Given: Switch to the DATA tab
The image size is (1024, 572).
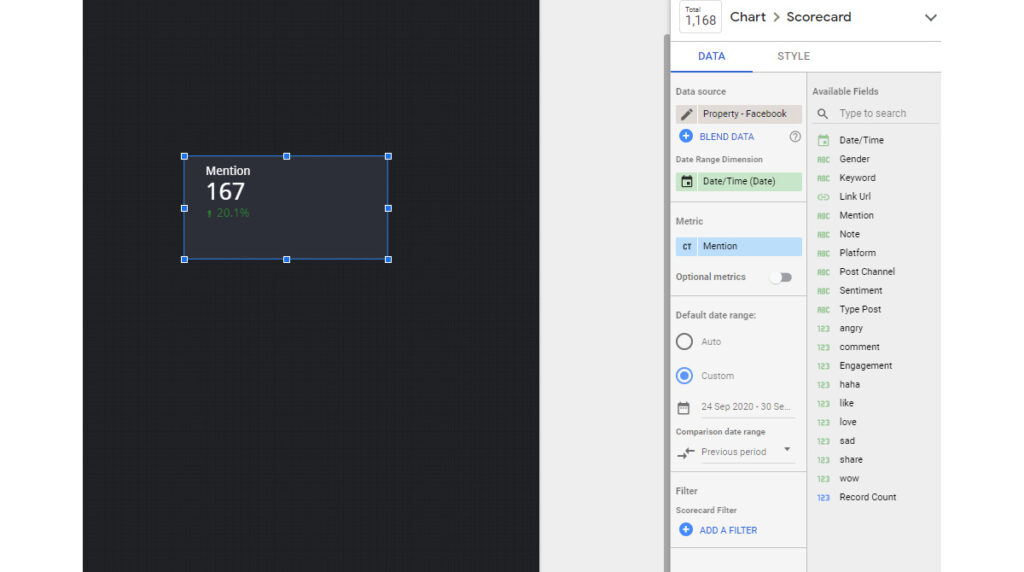Looking at the screenshot, I should [711, 56].
